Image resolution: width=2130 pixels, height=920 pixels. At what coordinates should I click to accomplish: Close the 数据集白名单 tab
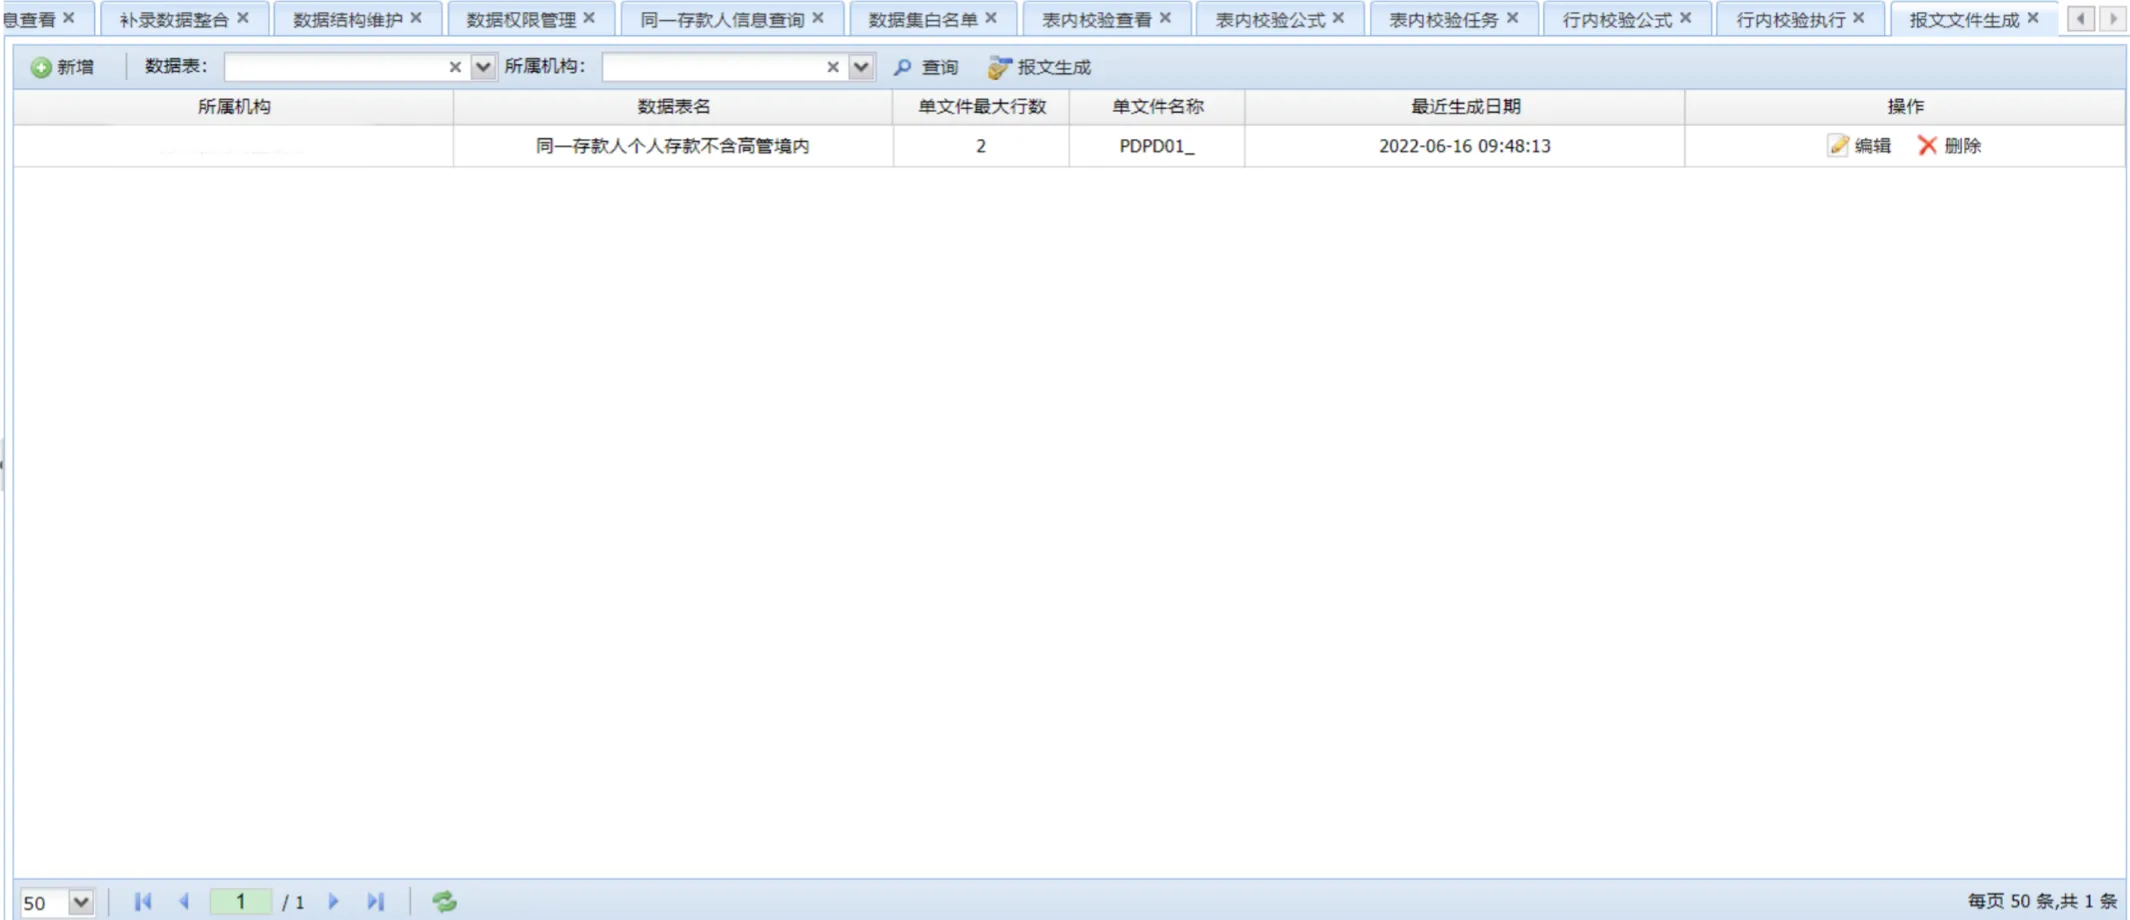click(991, 18)
